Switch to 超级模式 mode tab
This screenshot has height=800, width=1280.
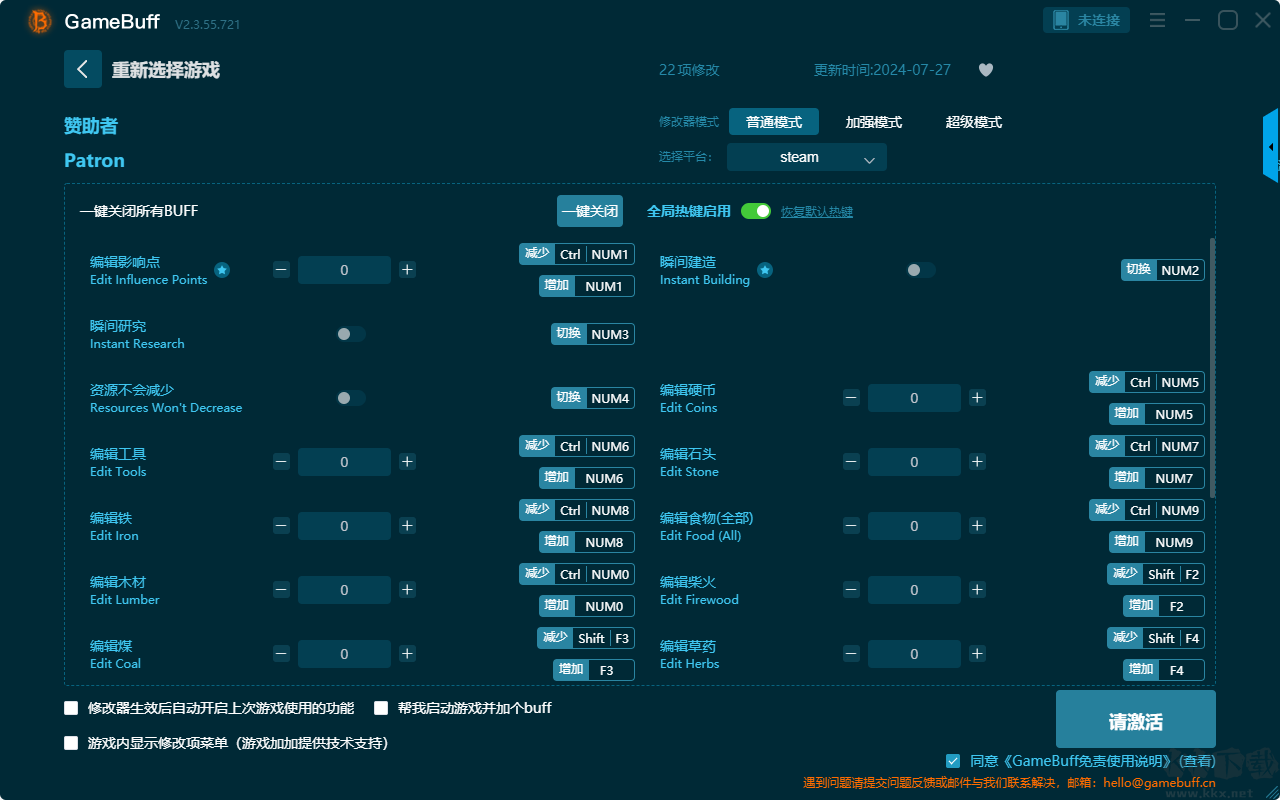click(974, 122)
